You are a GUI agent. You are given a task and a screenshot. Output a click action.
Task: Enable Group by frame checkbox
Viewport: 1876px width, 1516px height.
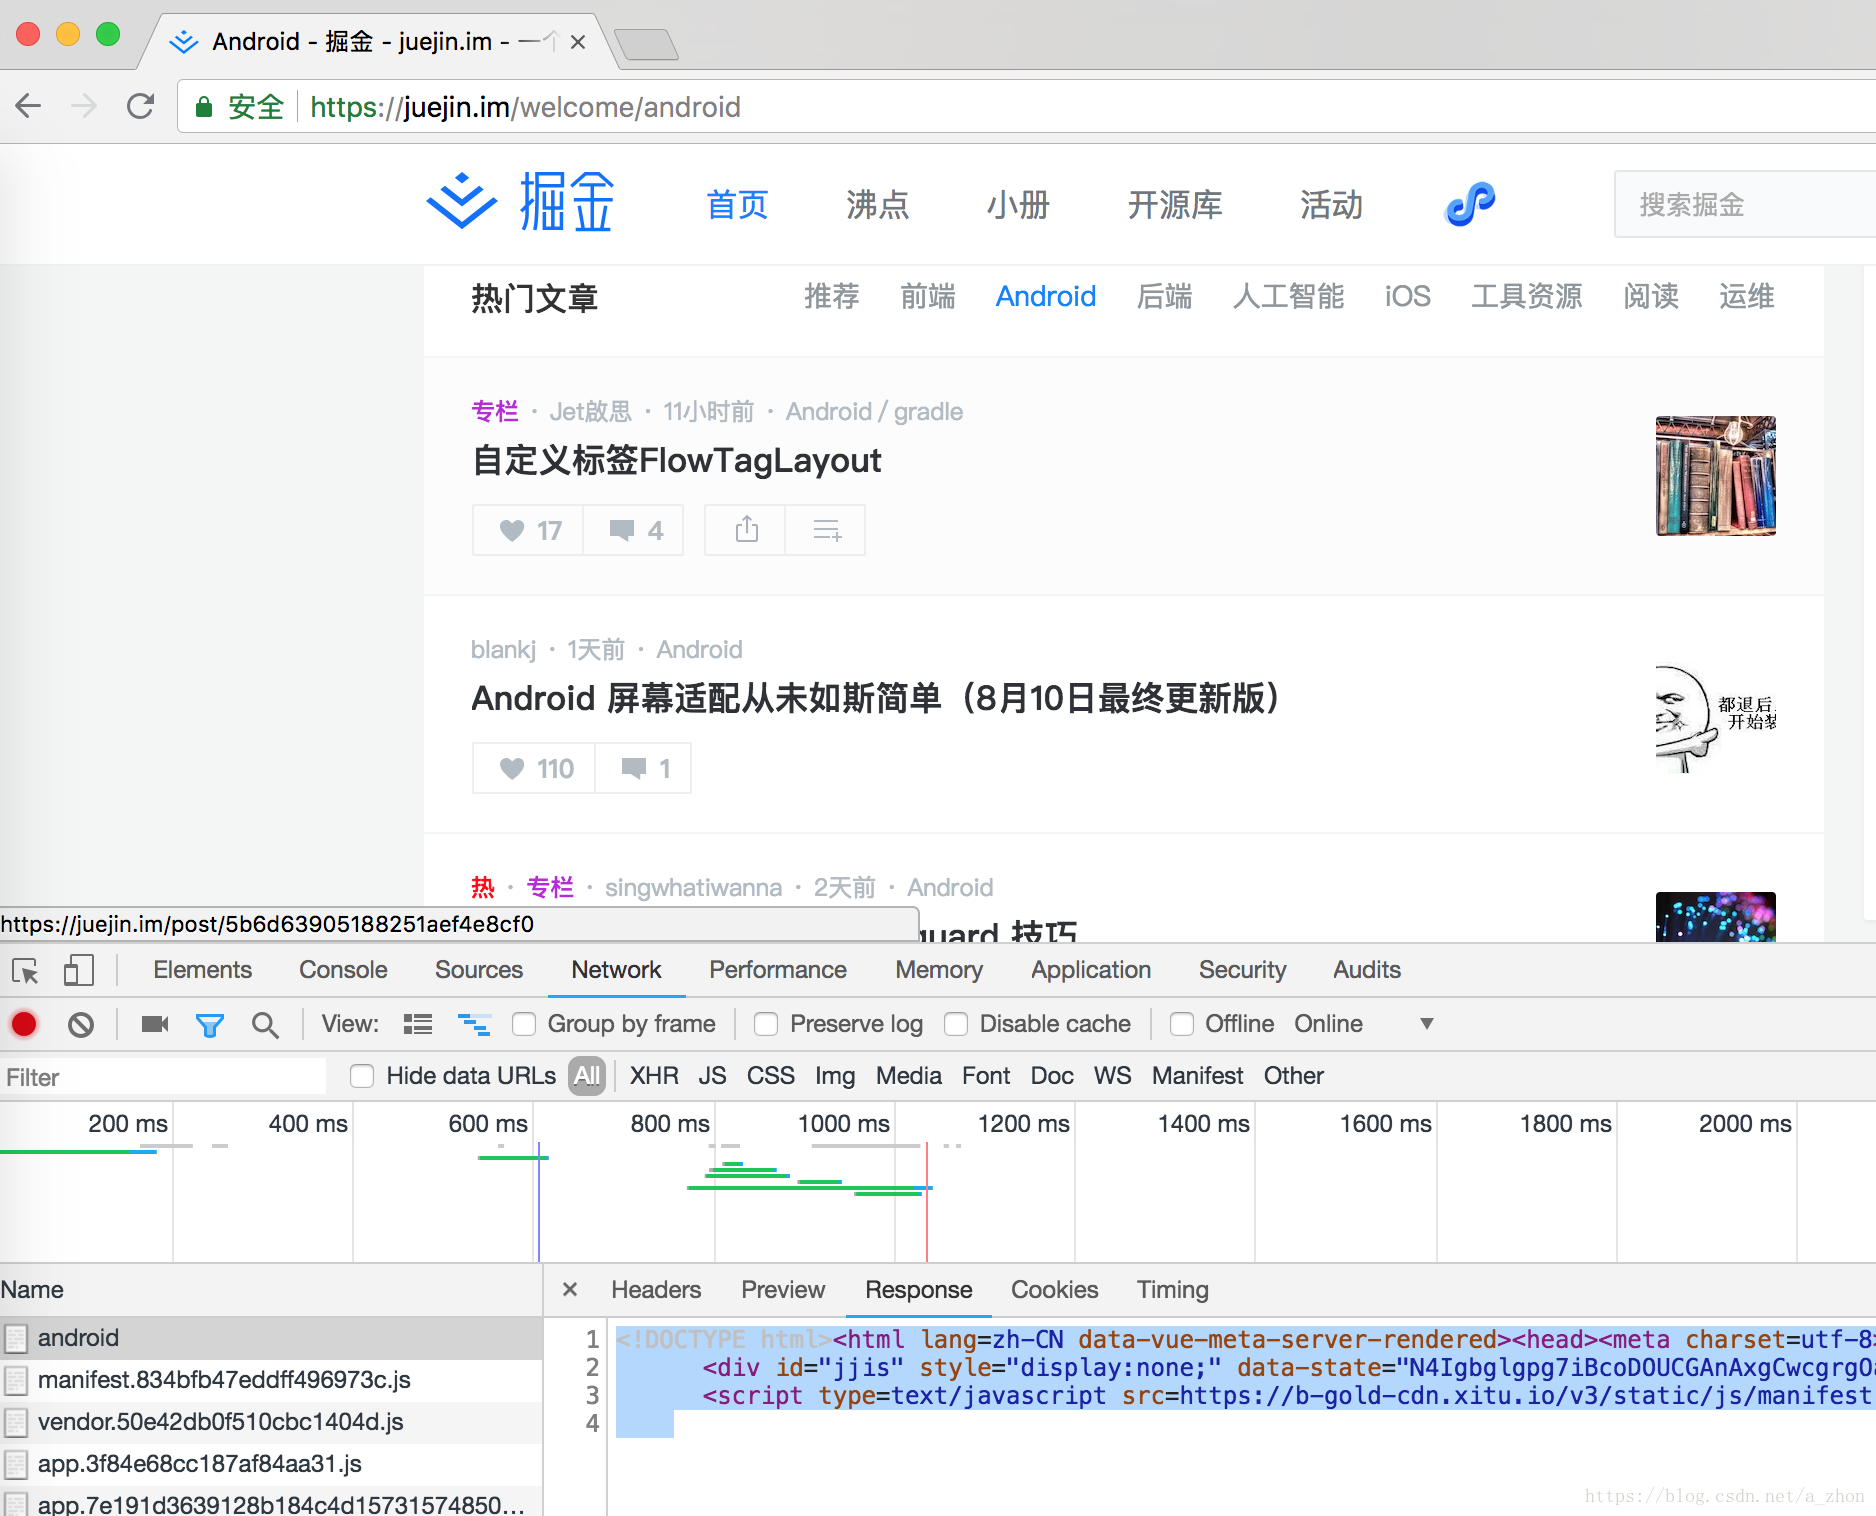click(x=524, y=1024)
